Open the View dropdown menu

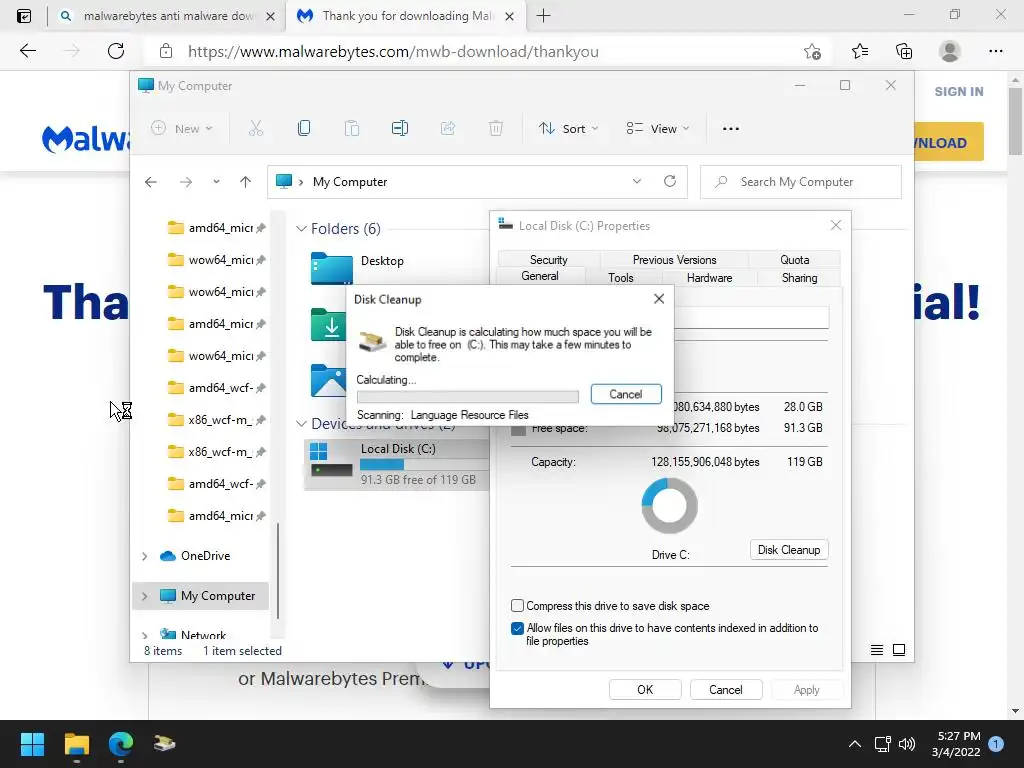click(x=658, y=129)
